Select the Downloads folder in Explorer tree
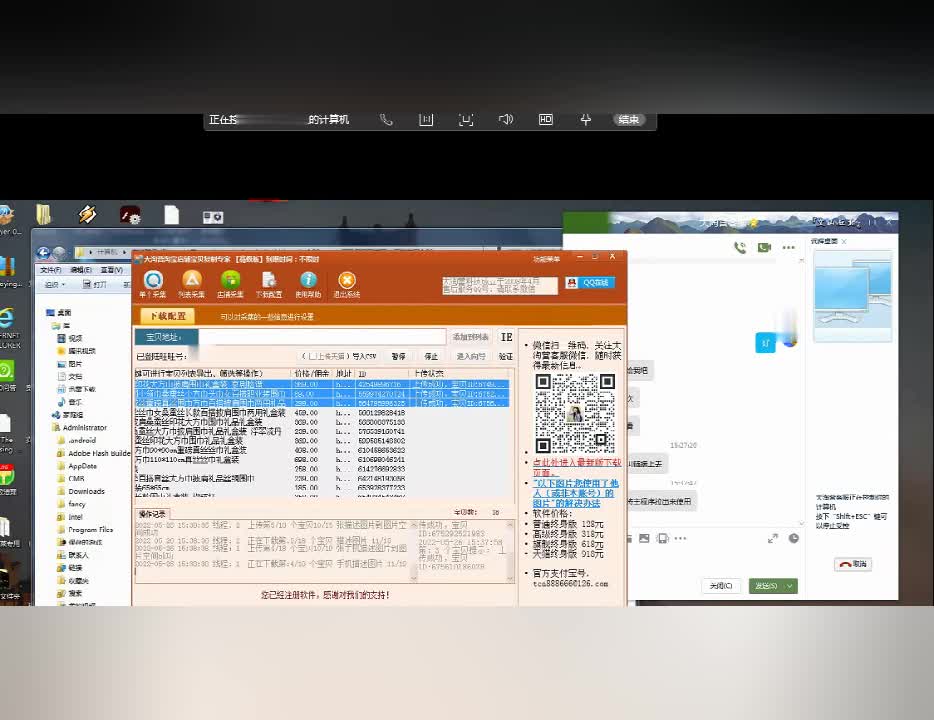934x720 pixels. (81, 491)
